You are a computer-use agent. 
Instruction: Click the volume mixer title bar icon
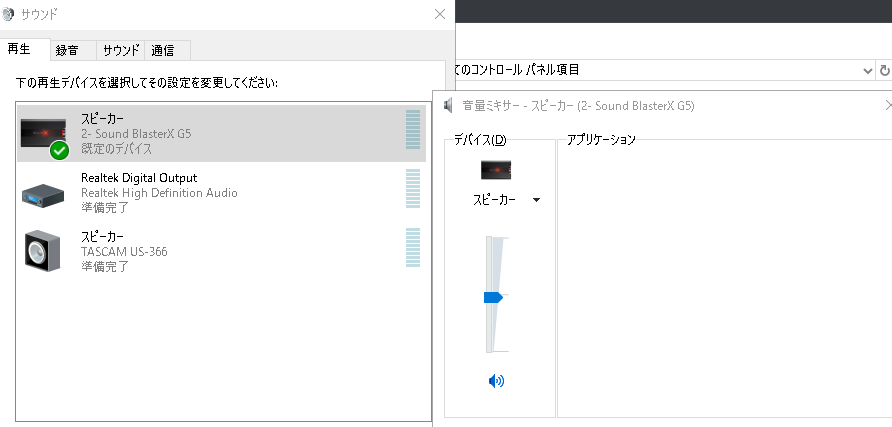click(x=447, y=105)
